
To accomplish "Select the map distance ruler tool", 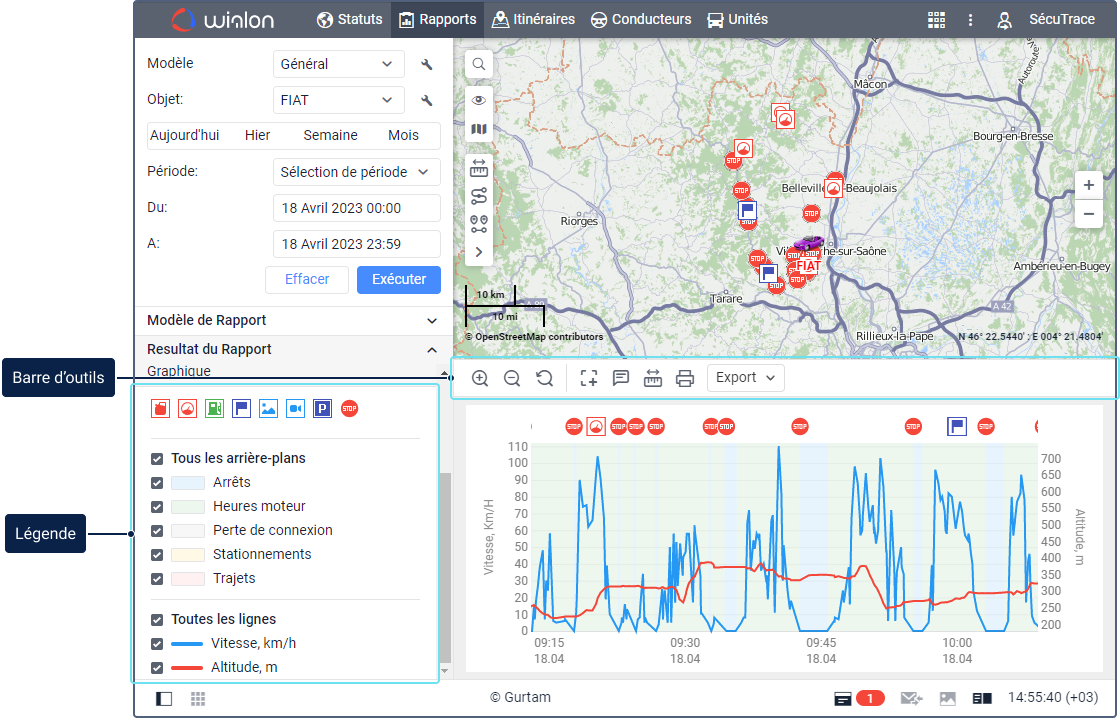I will point(479,169).
